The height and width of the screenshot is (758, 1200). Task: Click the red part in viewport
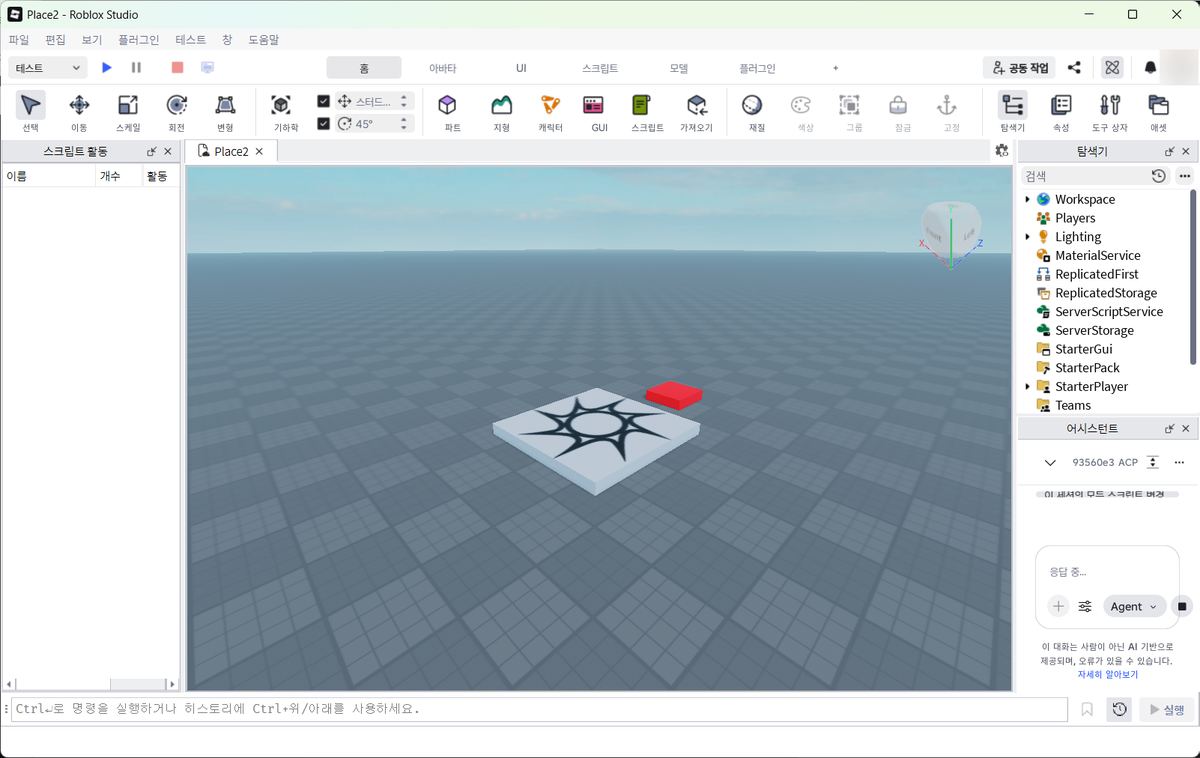pos(674,394)
